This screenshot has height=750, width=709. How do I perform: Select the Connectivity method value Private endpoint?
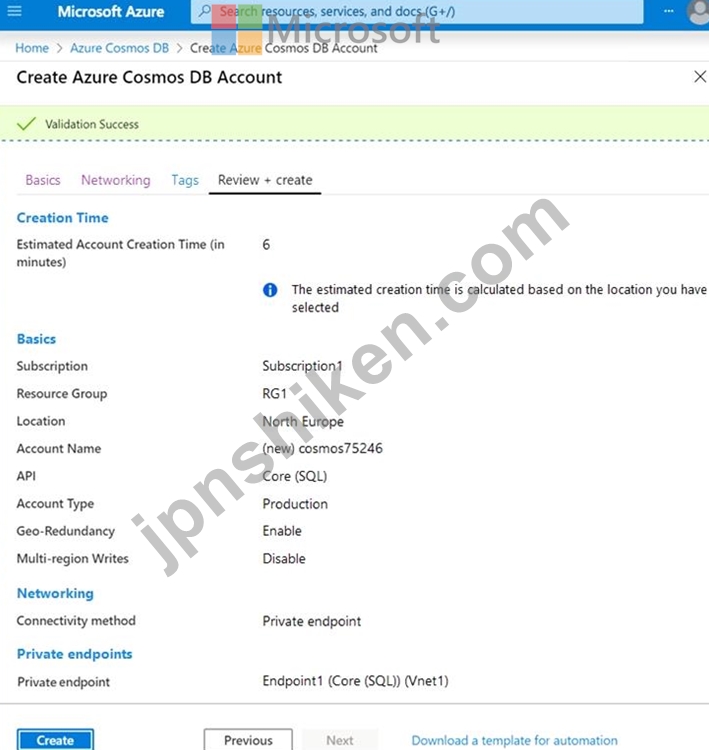click(311, 621)
